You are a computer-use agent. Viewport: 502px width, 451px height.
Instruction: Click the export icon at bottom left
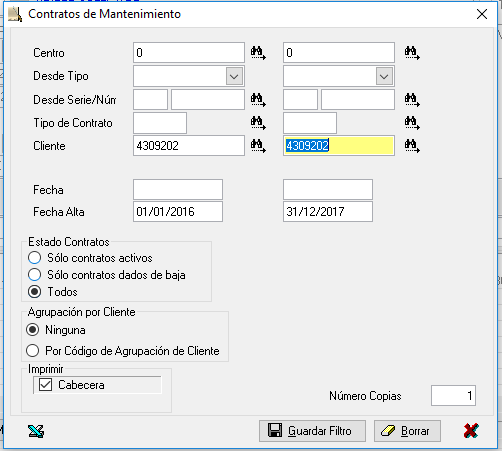[x=36, y=431]
